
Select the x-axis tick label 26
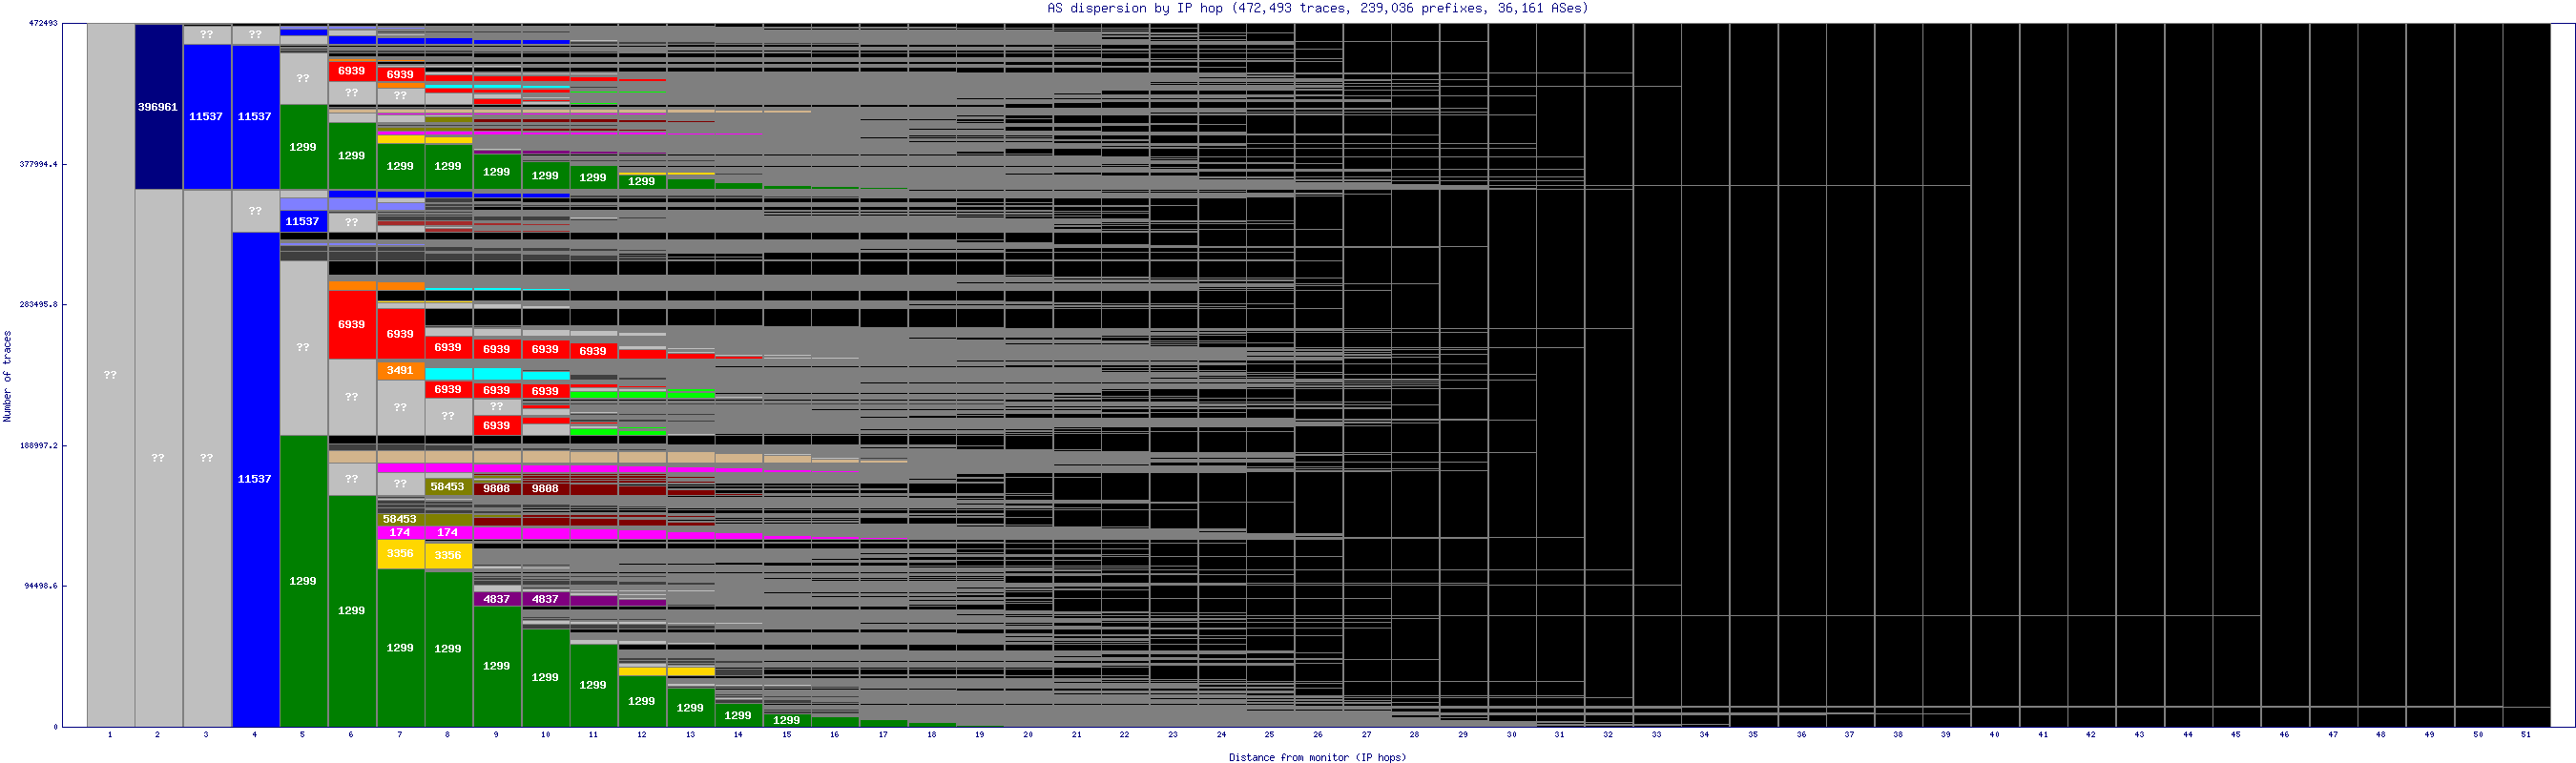point(1318,734)
